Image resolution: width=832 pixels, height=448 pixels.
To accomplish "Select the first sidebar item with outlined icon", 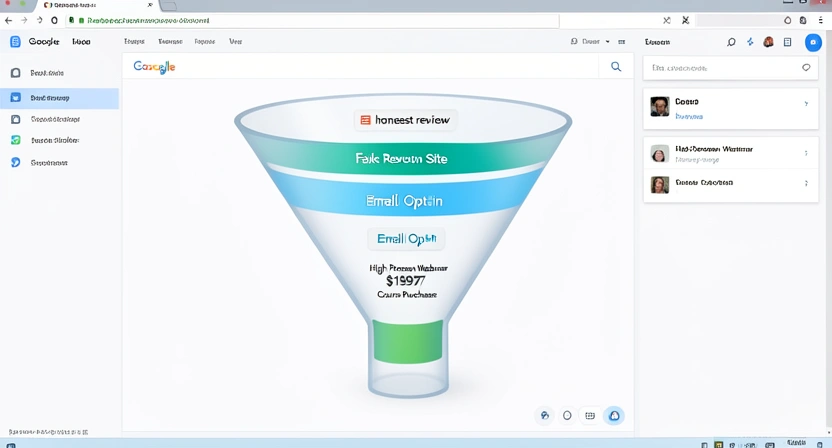I will [x=59, y=73].
